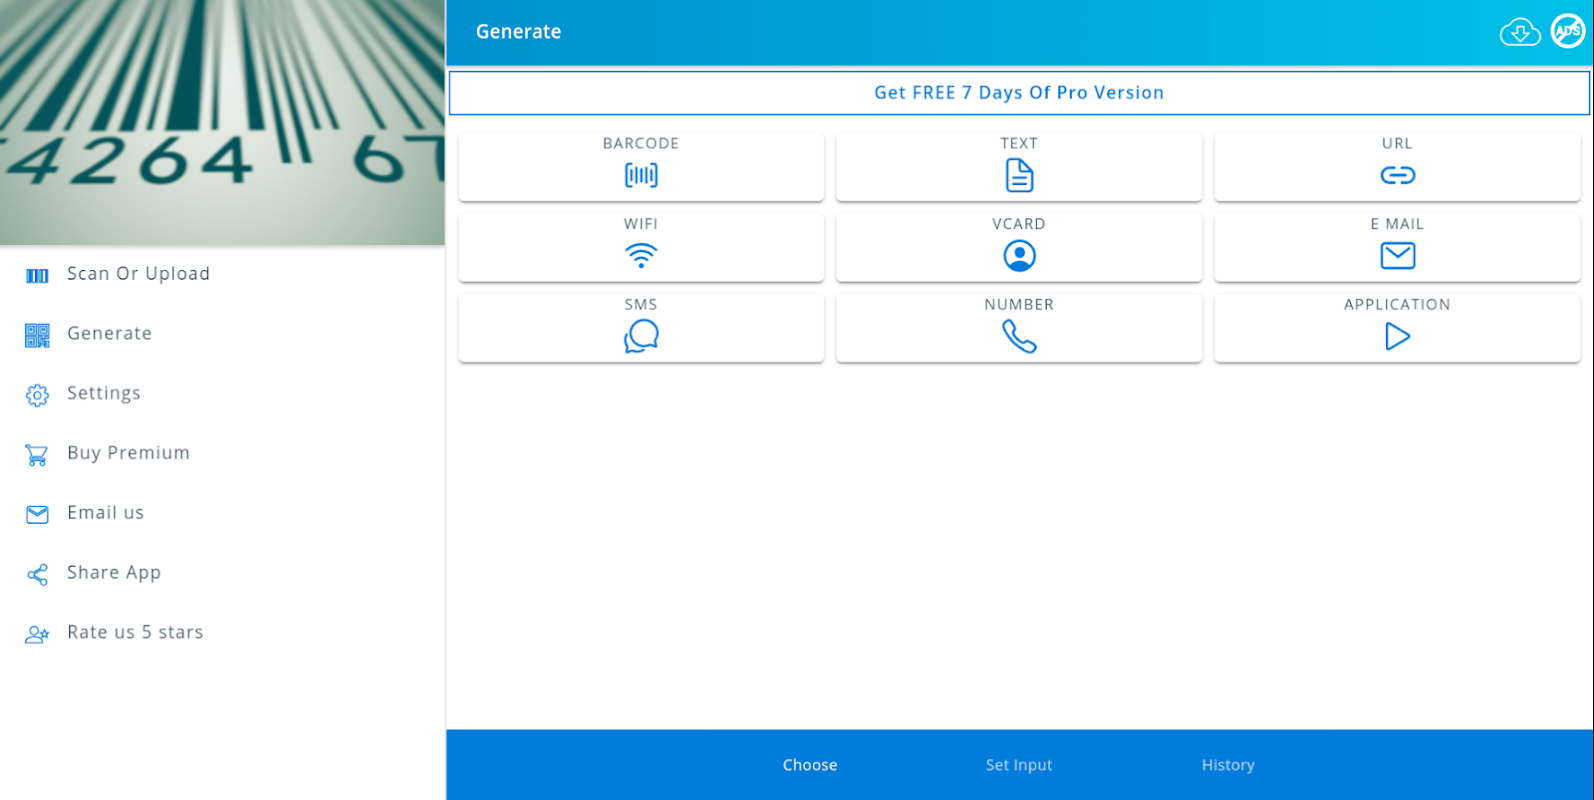Open Scan Or Upload from sidebar

(222, 274)
